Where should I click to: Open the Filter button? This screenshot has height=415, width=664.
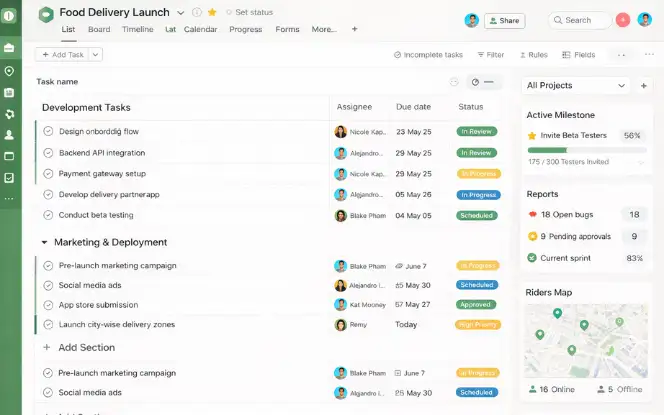click(491, 55)
